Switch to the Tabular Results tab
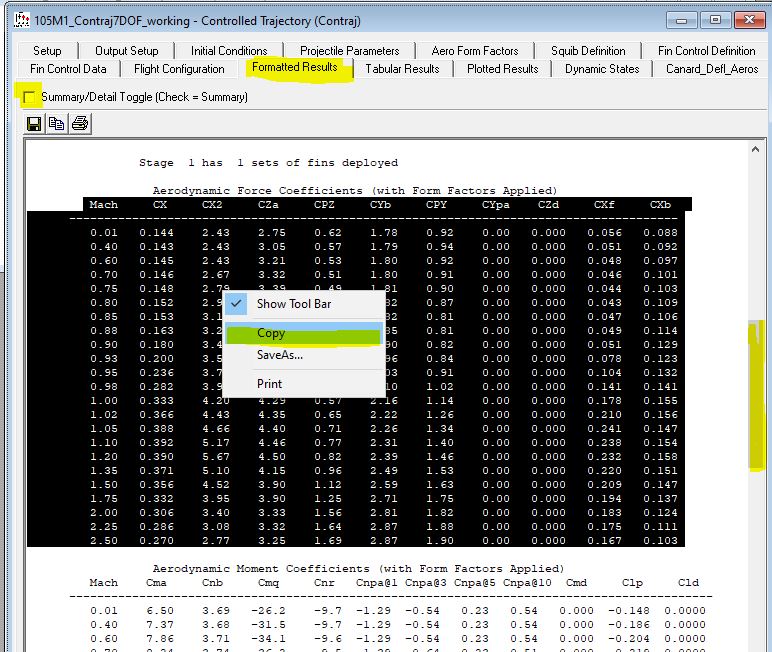Viewport: 772px width, 652px height. tap(401, 69)
